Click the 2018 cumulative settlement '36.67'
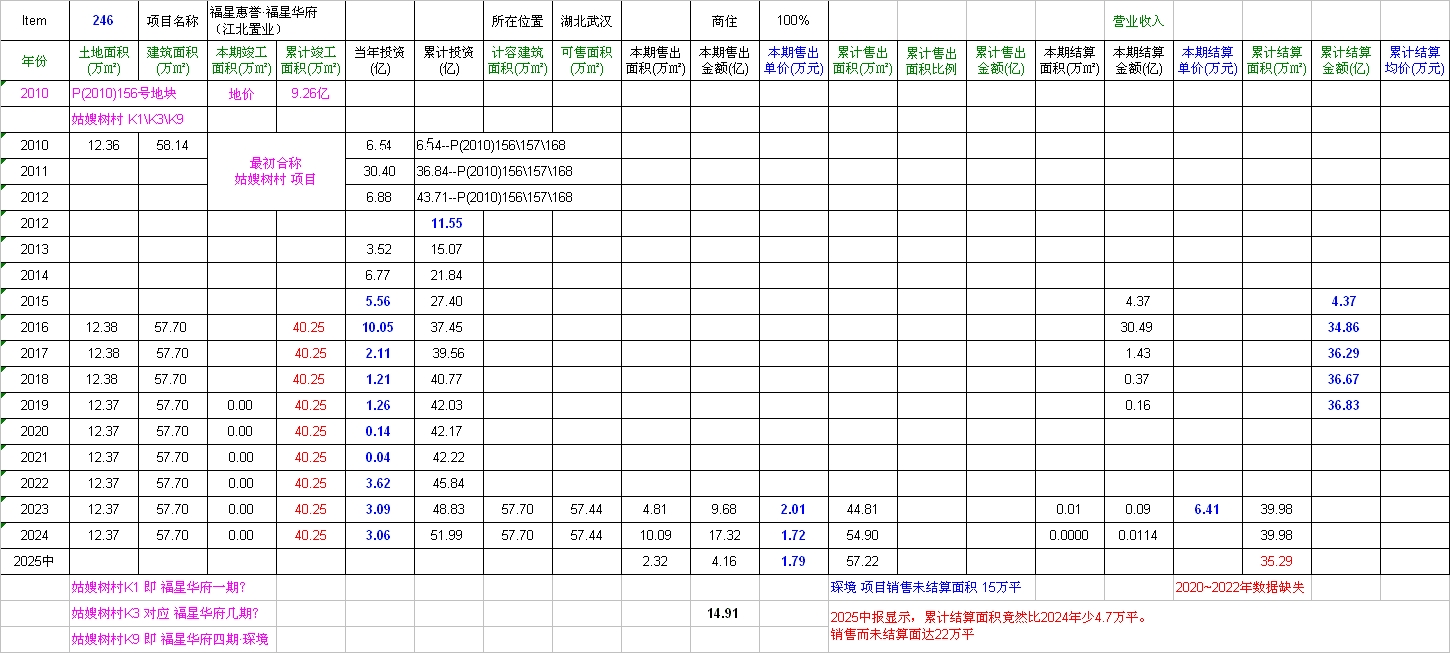The height and width of the screenshot is (653, 1450). click(1346, 380)
